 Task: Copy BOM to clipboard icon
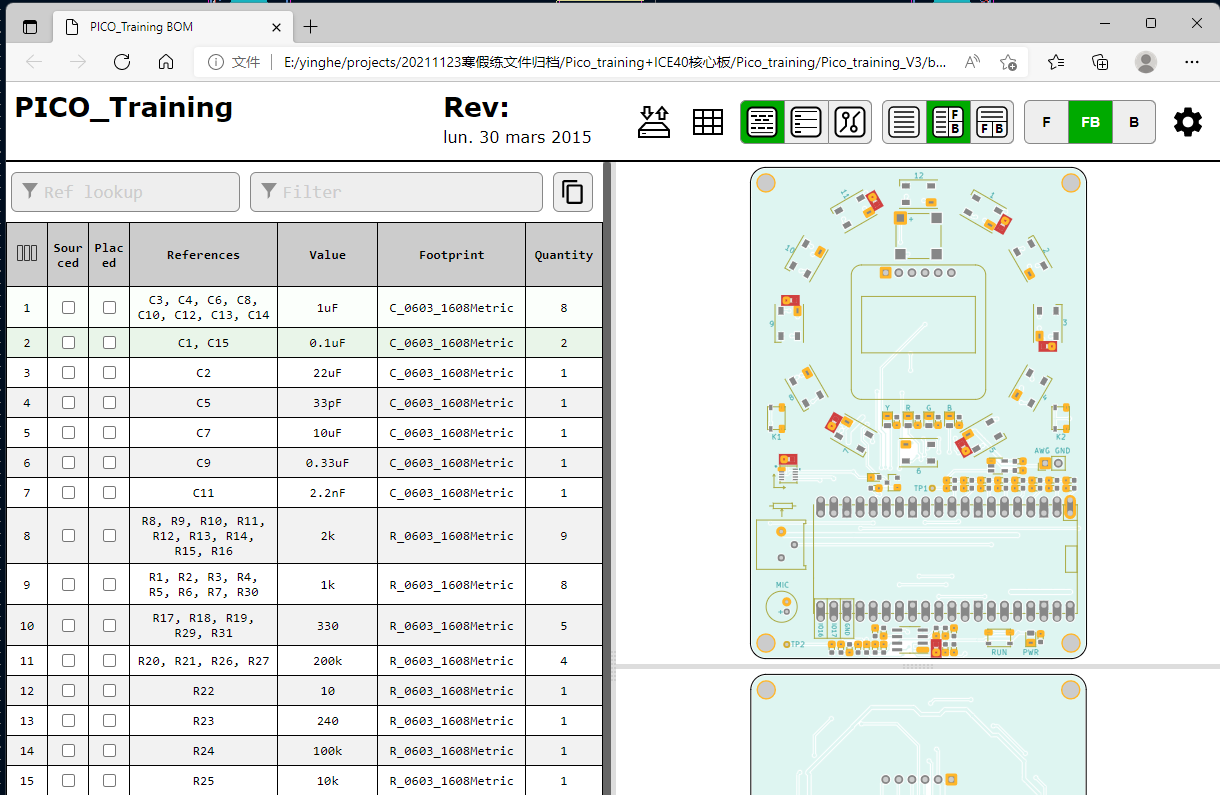[573, 192]
